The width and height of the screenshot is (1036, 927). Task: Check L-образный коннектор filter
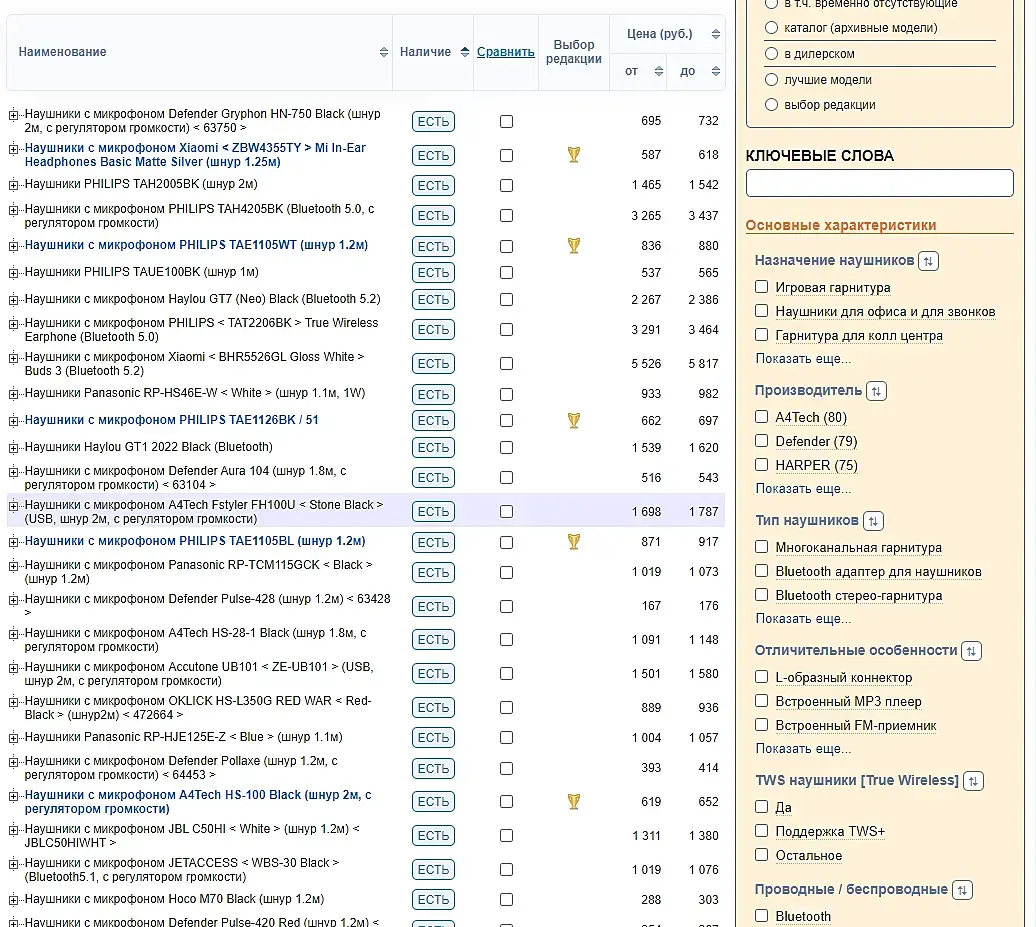[762, 677]
